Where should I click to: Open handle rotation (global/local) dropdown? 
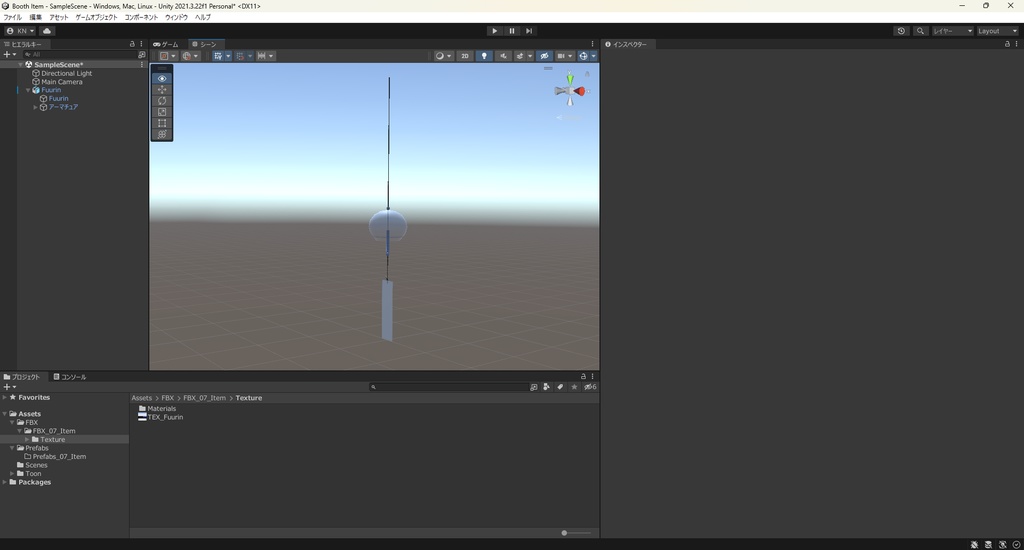pyautogui.click(x=191, y=56)
